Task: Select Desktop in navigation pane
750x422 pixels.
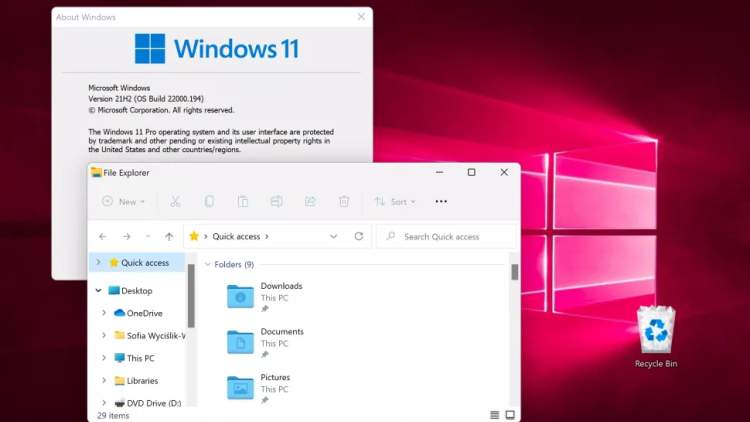Action: 137,290
